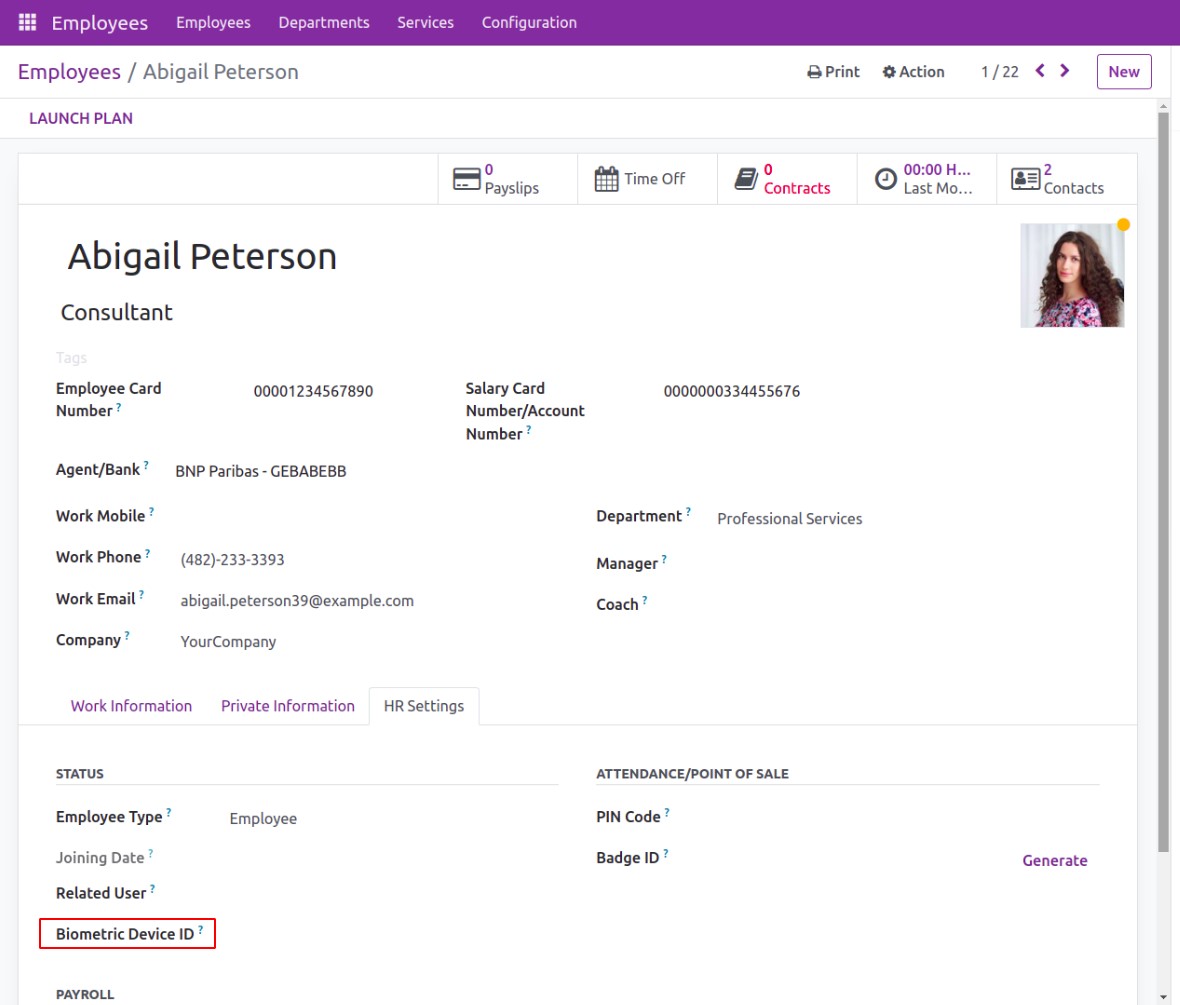Go to previous employee record arrow
The width and height of the screenshot is (1180, 1005).
point(1040,71)
